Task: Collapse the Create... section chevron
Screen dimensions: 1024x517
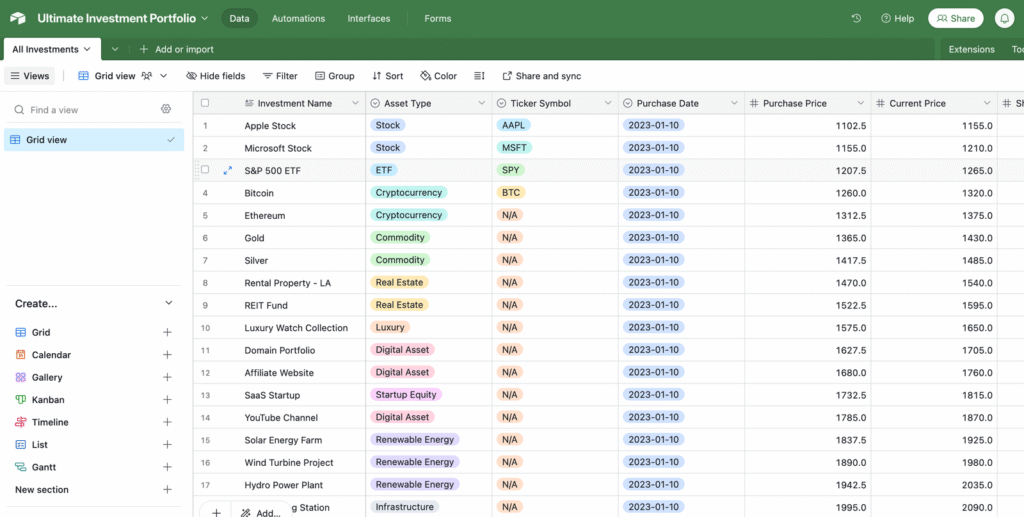Action: click(168, 303)
